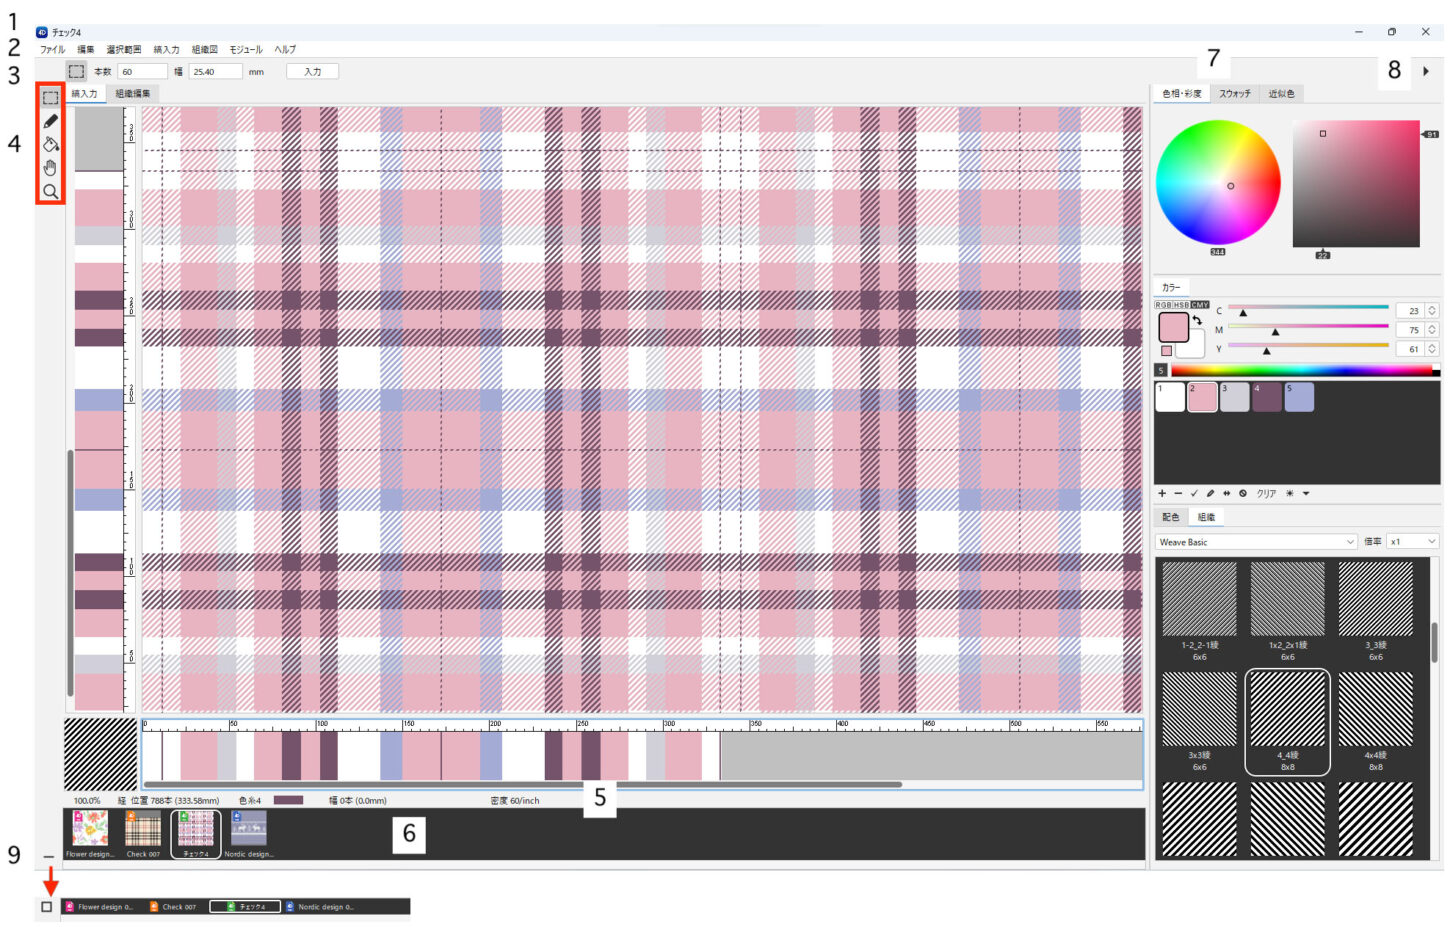Open the Nordic design thumbnail

tap(248, 832)
